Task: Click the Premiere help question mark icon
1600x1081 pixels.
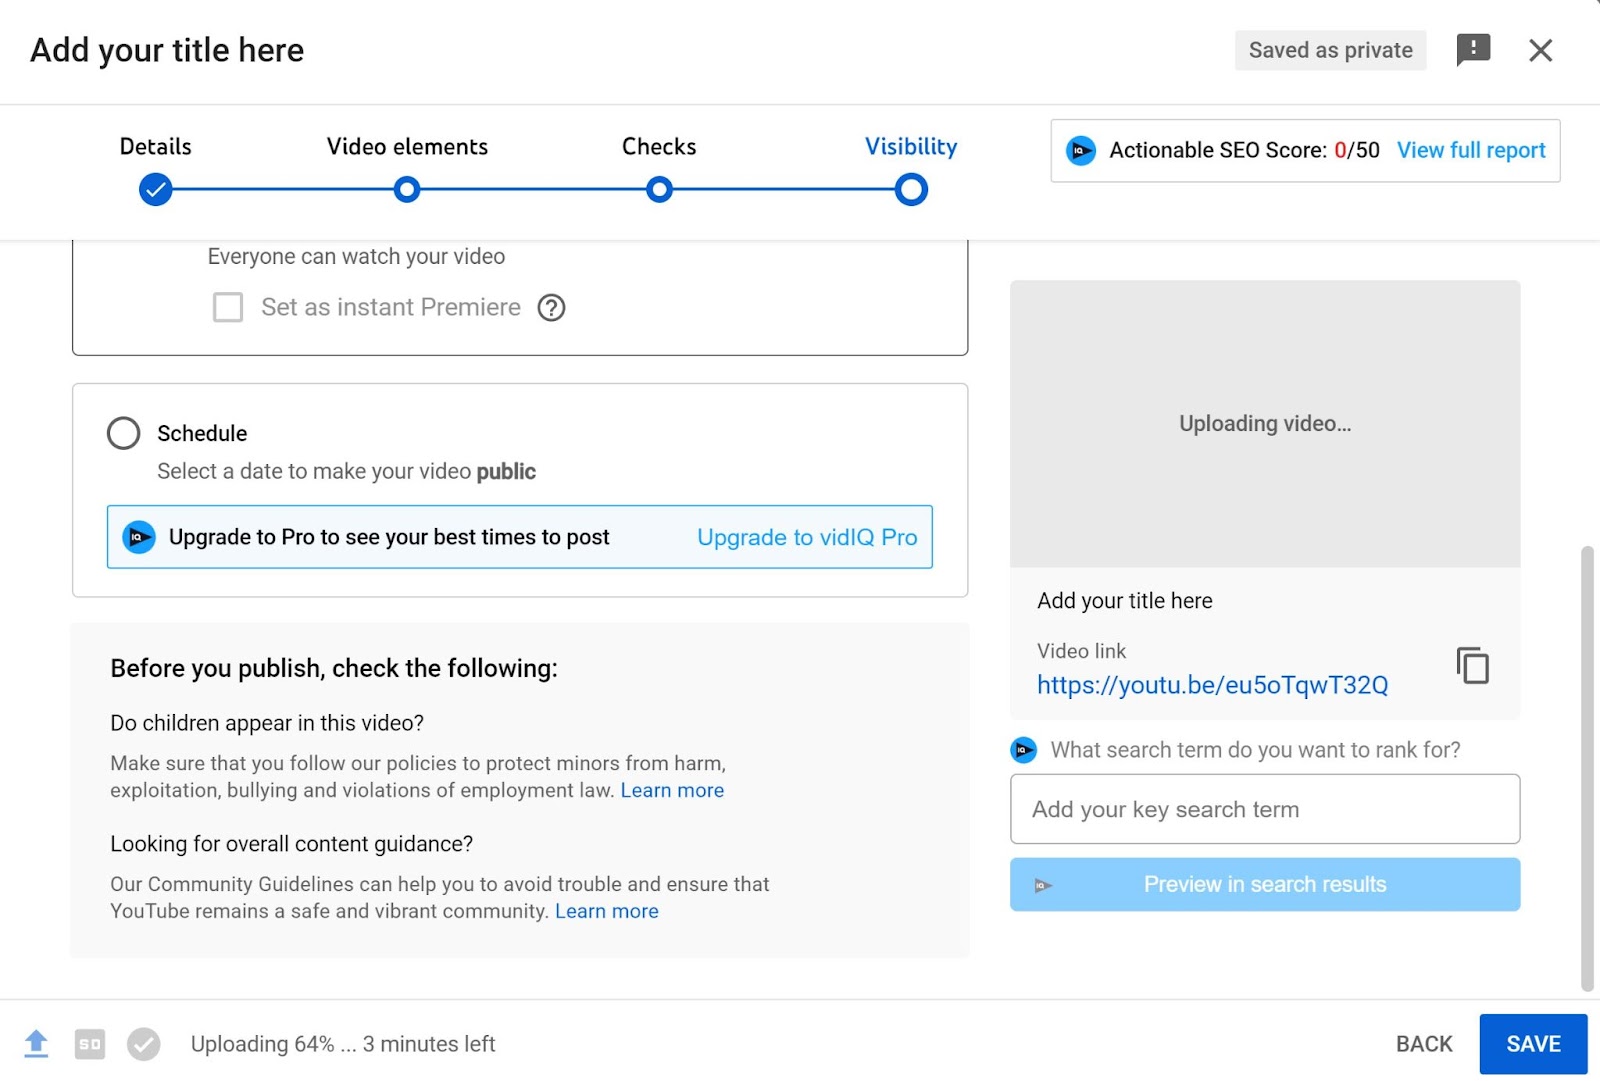Action: point(551,307)
